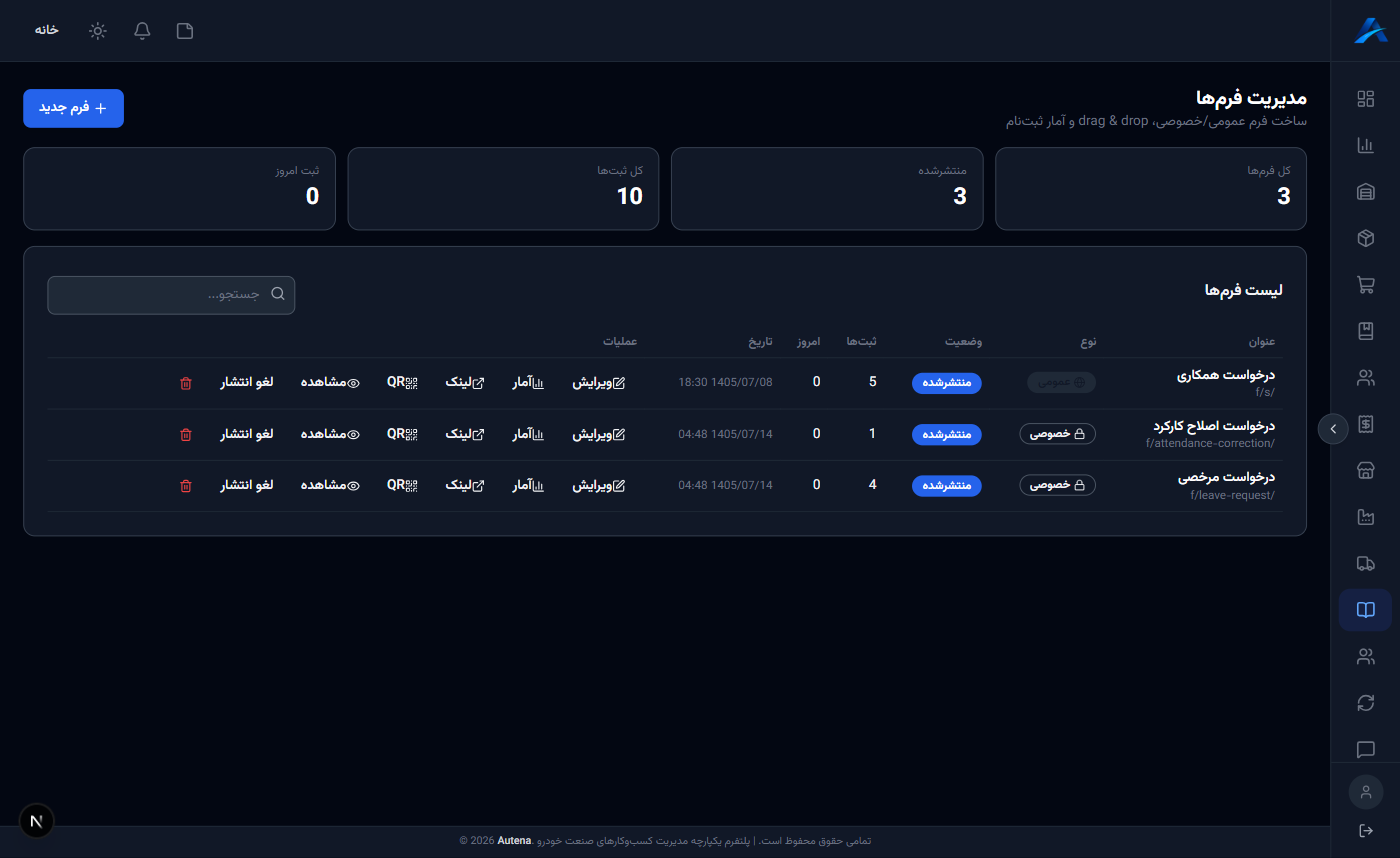Click مشاهده for درخواست اصلاح کارکرد
The height and width of the screenshot is (858, 1400).
pos(331,434)
